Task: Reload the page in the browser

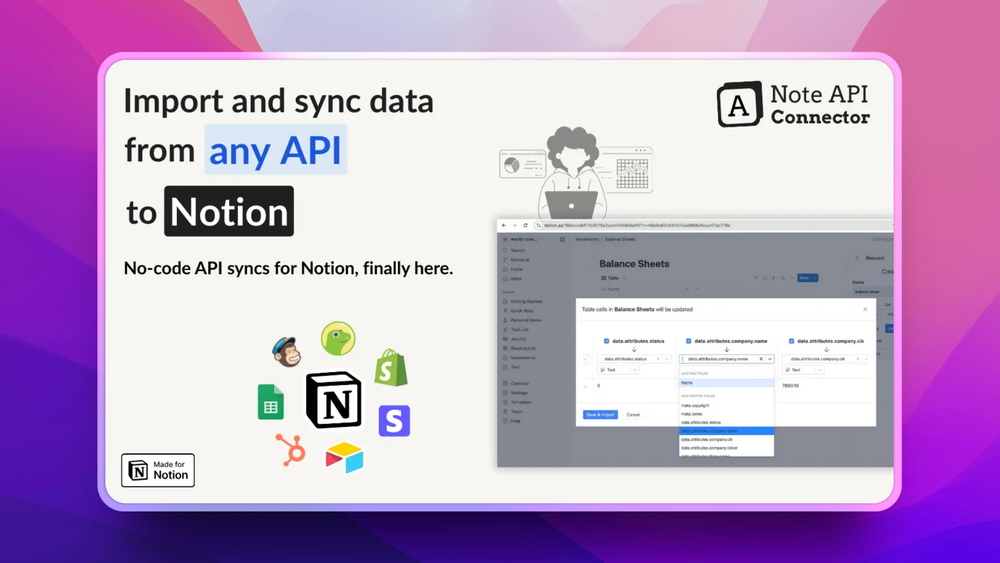Action: tap(526, 225)
